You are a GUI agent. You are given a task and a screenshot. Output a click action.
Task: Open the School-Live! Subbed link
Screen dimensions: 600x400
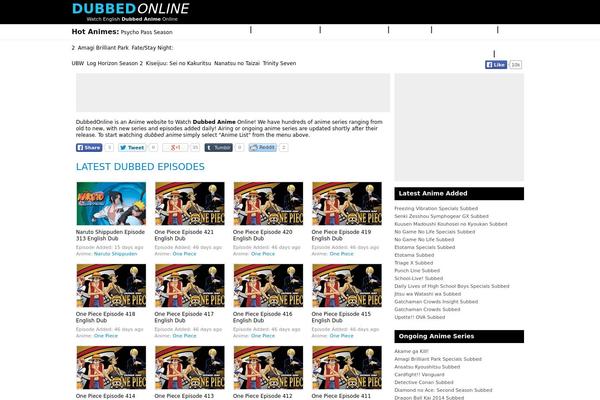coord(419,278)
